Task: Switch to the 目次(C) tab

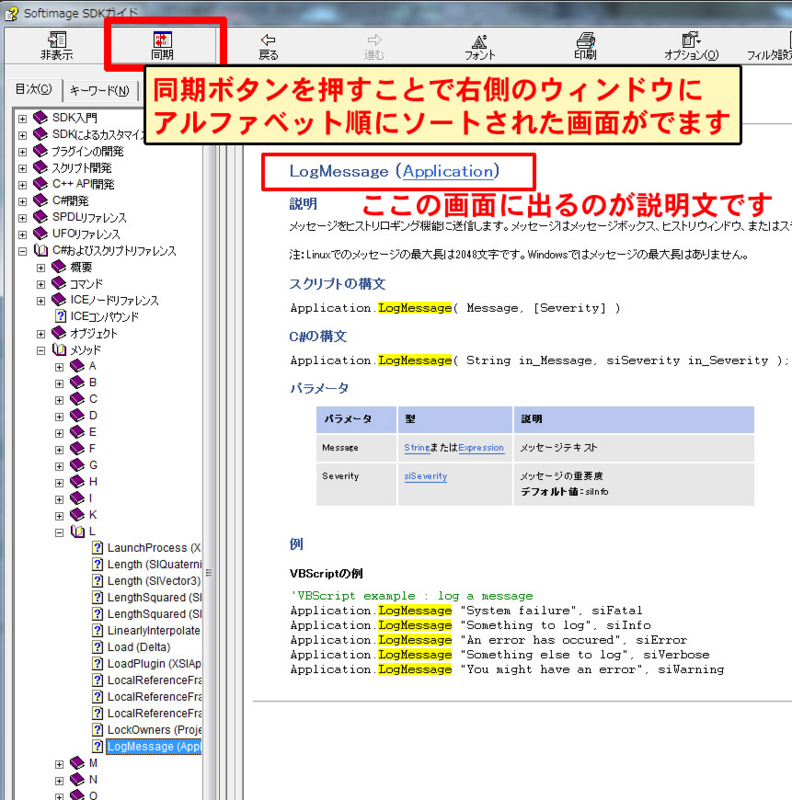Action: click(x=34, y=89)
